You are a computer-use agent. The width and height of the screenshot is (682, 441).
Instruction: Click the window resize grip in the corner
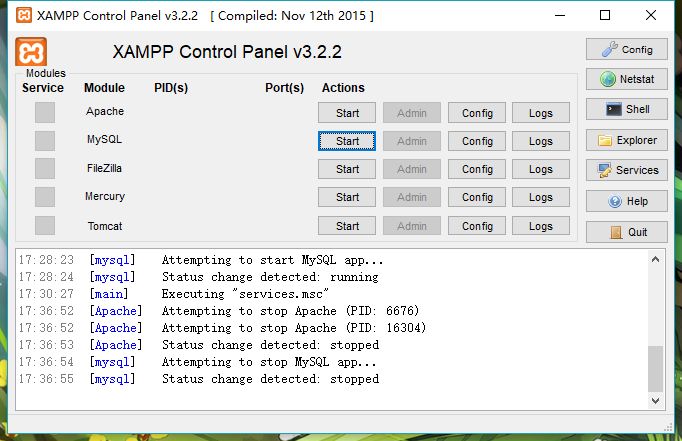click(669, 428)
